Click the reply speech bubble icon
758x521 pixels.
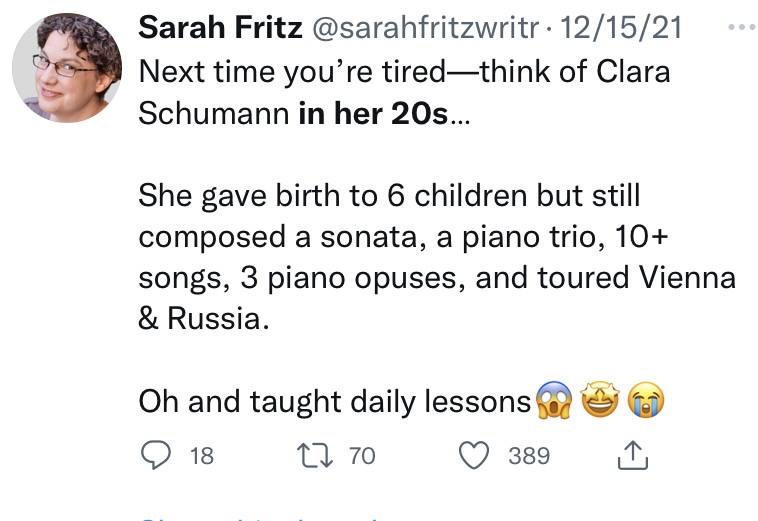coord(155,456)
